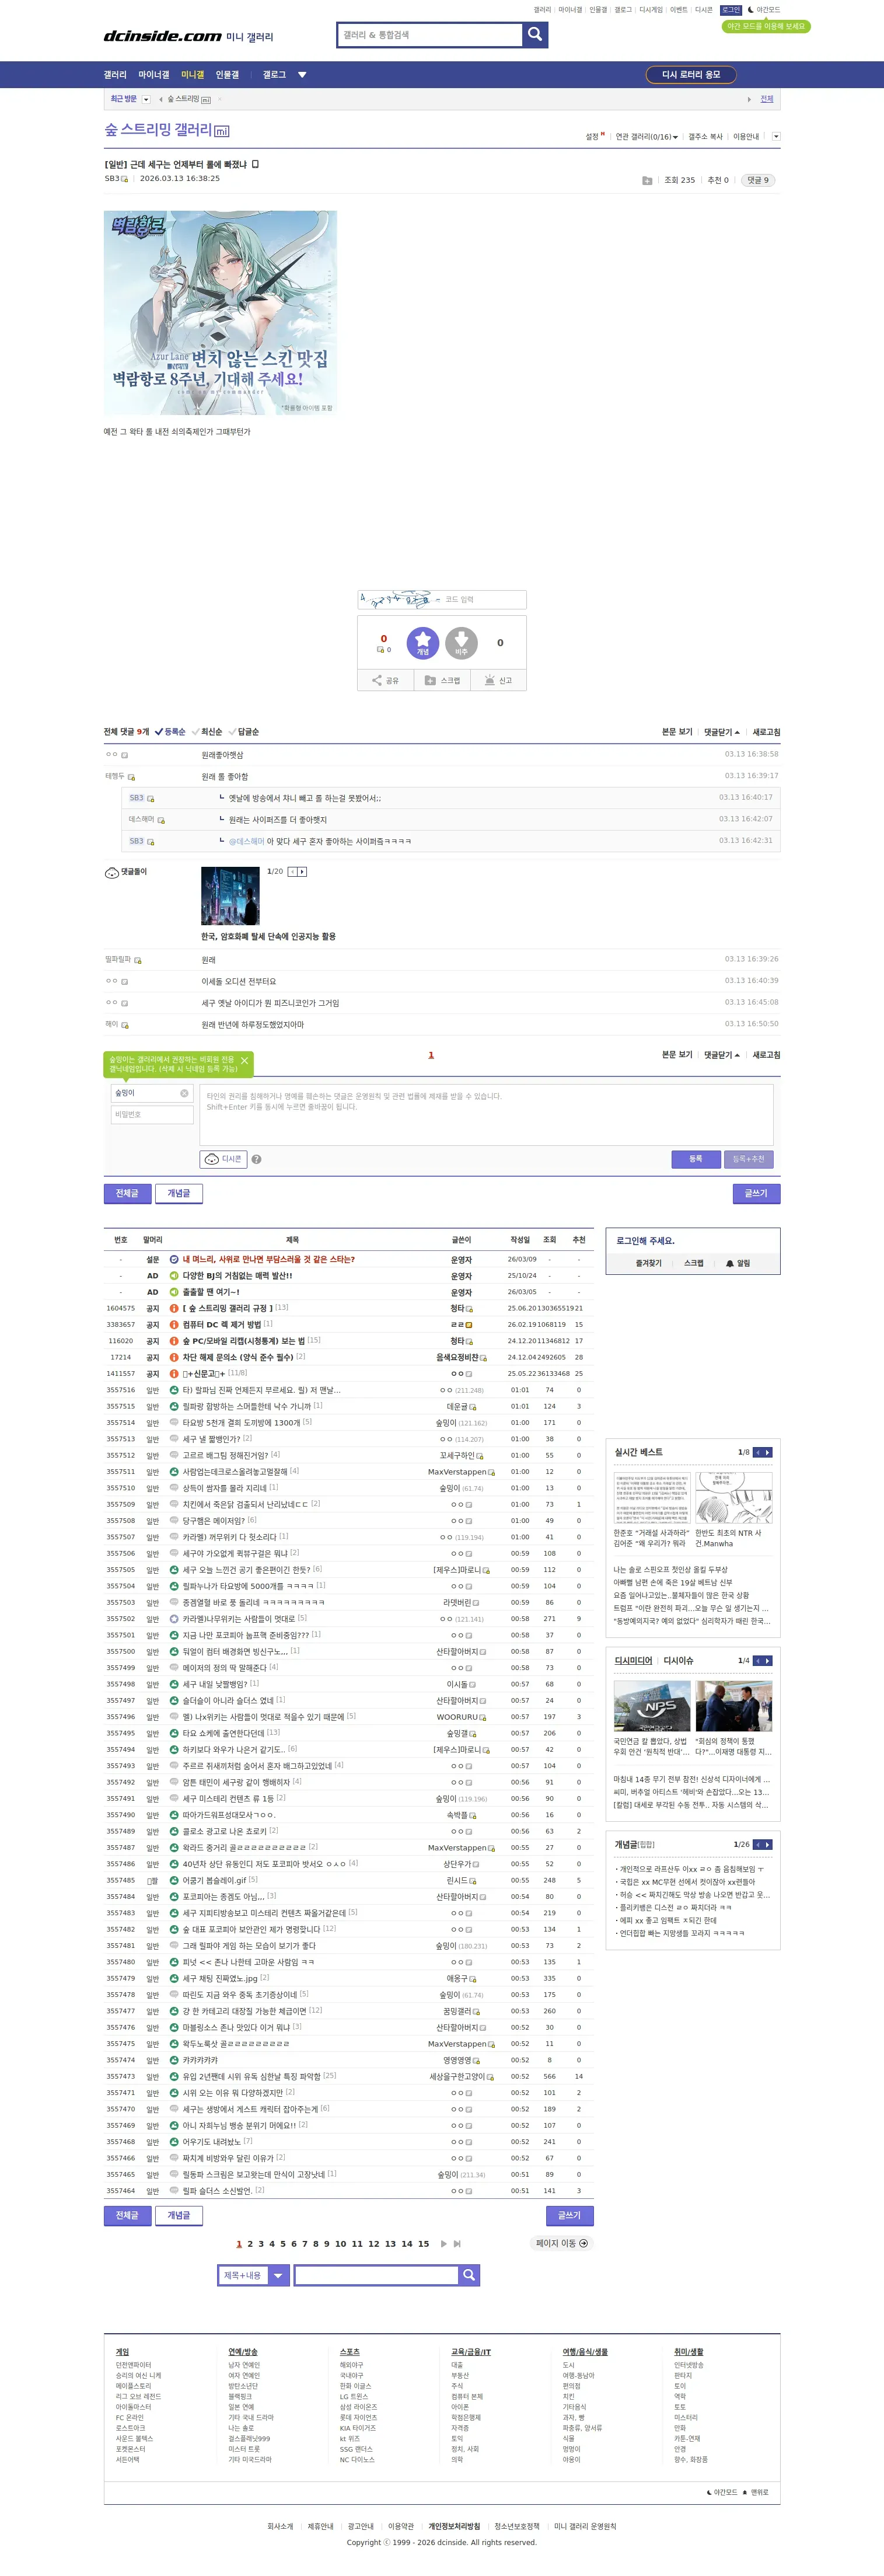Select 등록순 comment sort option
The image size is (884, 2576).
point(170,732)
